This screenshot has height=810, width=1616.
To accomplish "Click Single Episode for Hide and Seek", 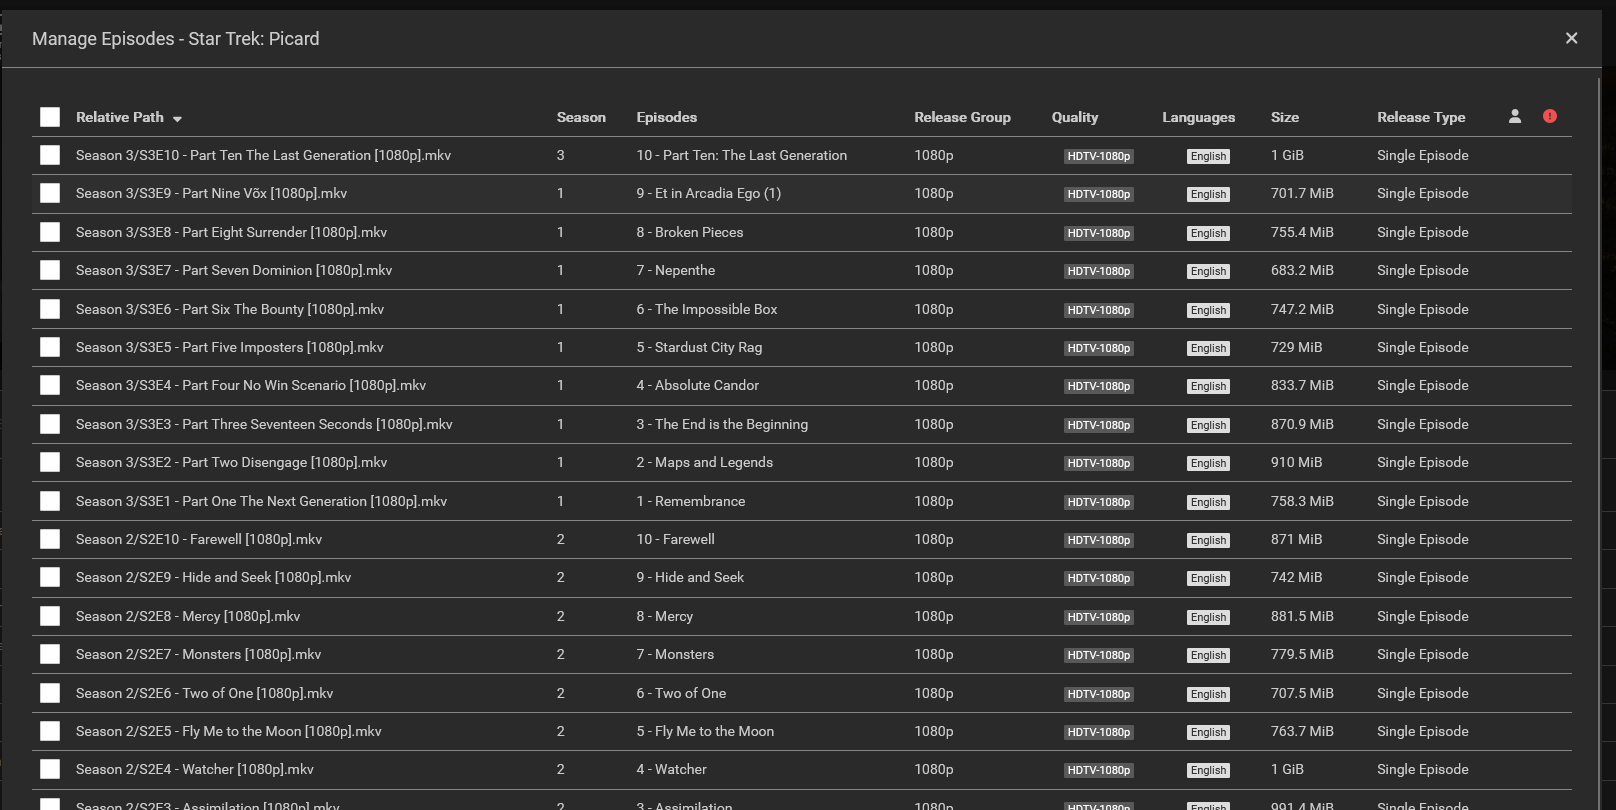I will click(1422, 577).
